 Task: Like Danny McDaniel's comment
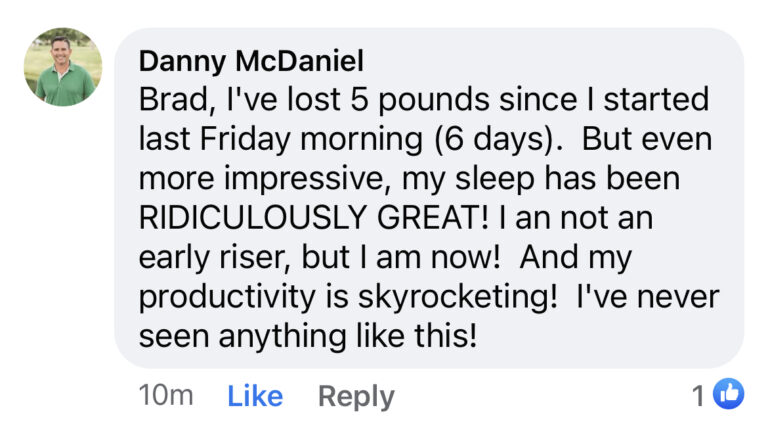pyautogui.click(x=255, y=396)
